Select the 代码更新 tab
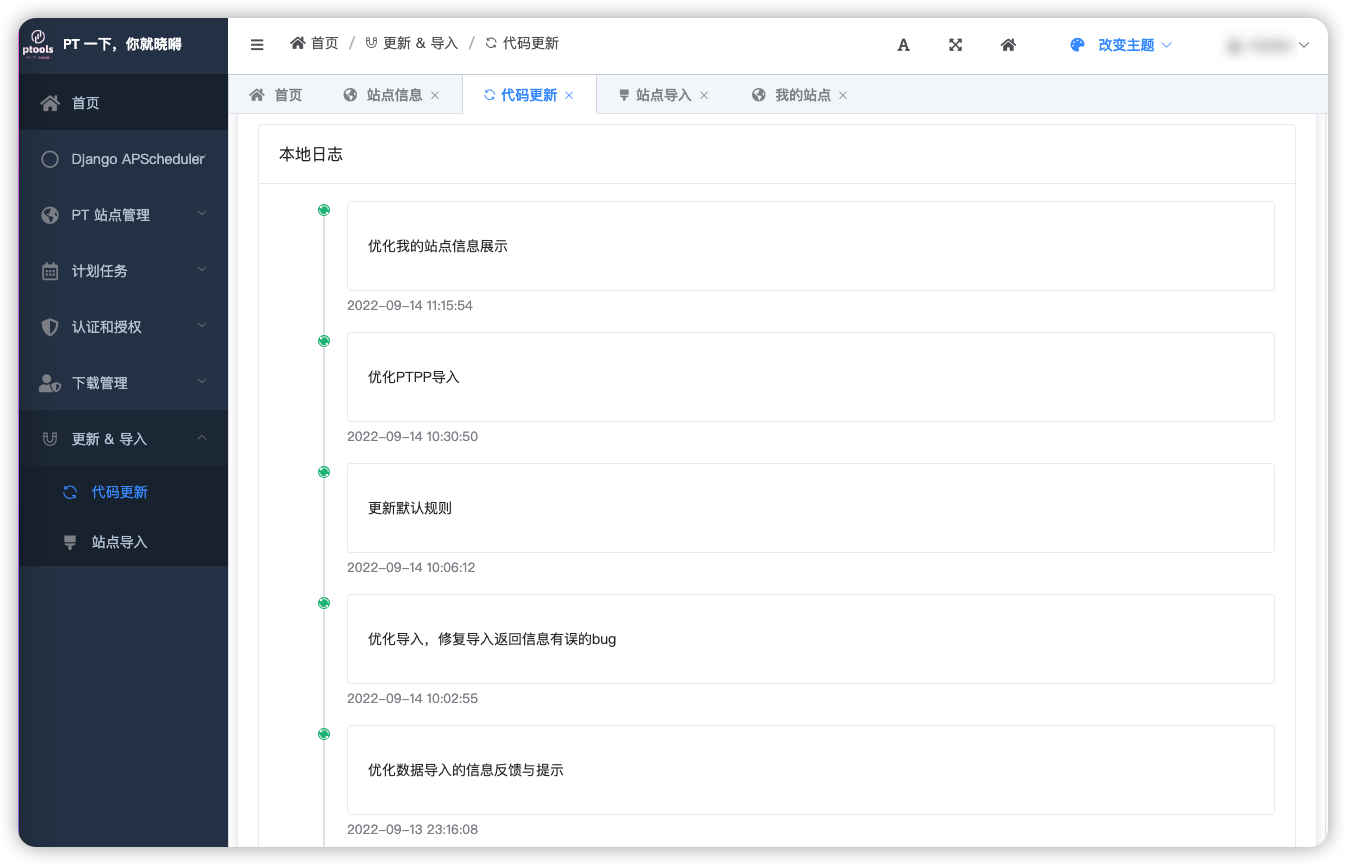The image size is (1346, 865). coord(528,95)
